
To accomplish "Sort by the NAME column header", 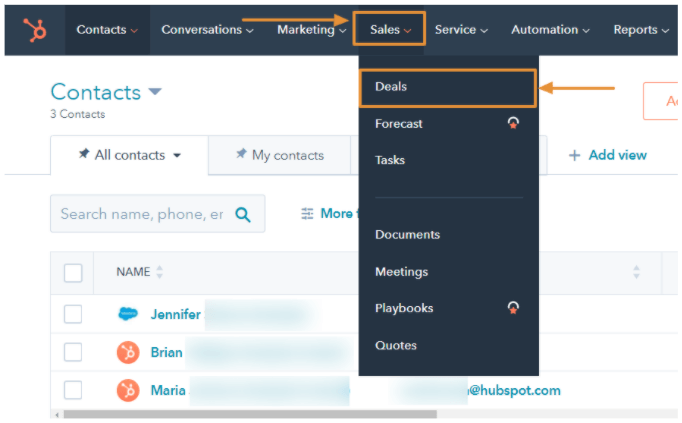I will click(133, 272).
